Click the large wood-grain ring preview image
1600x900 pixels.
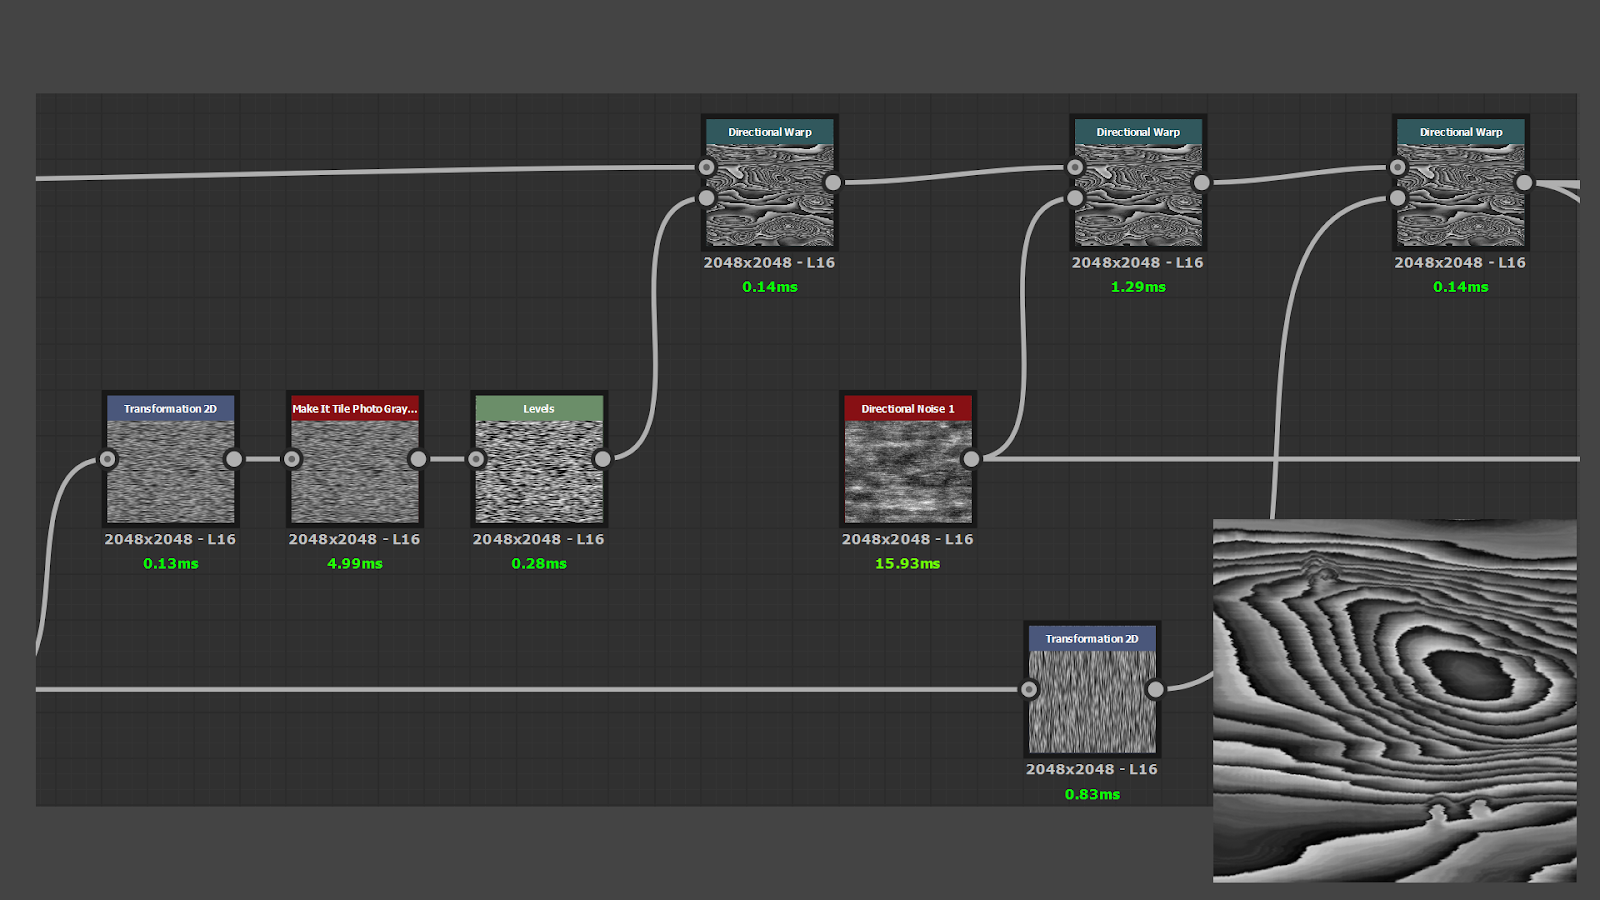click(1395, 700)
